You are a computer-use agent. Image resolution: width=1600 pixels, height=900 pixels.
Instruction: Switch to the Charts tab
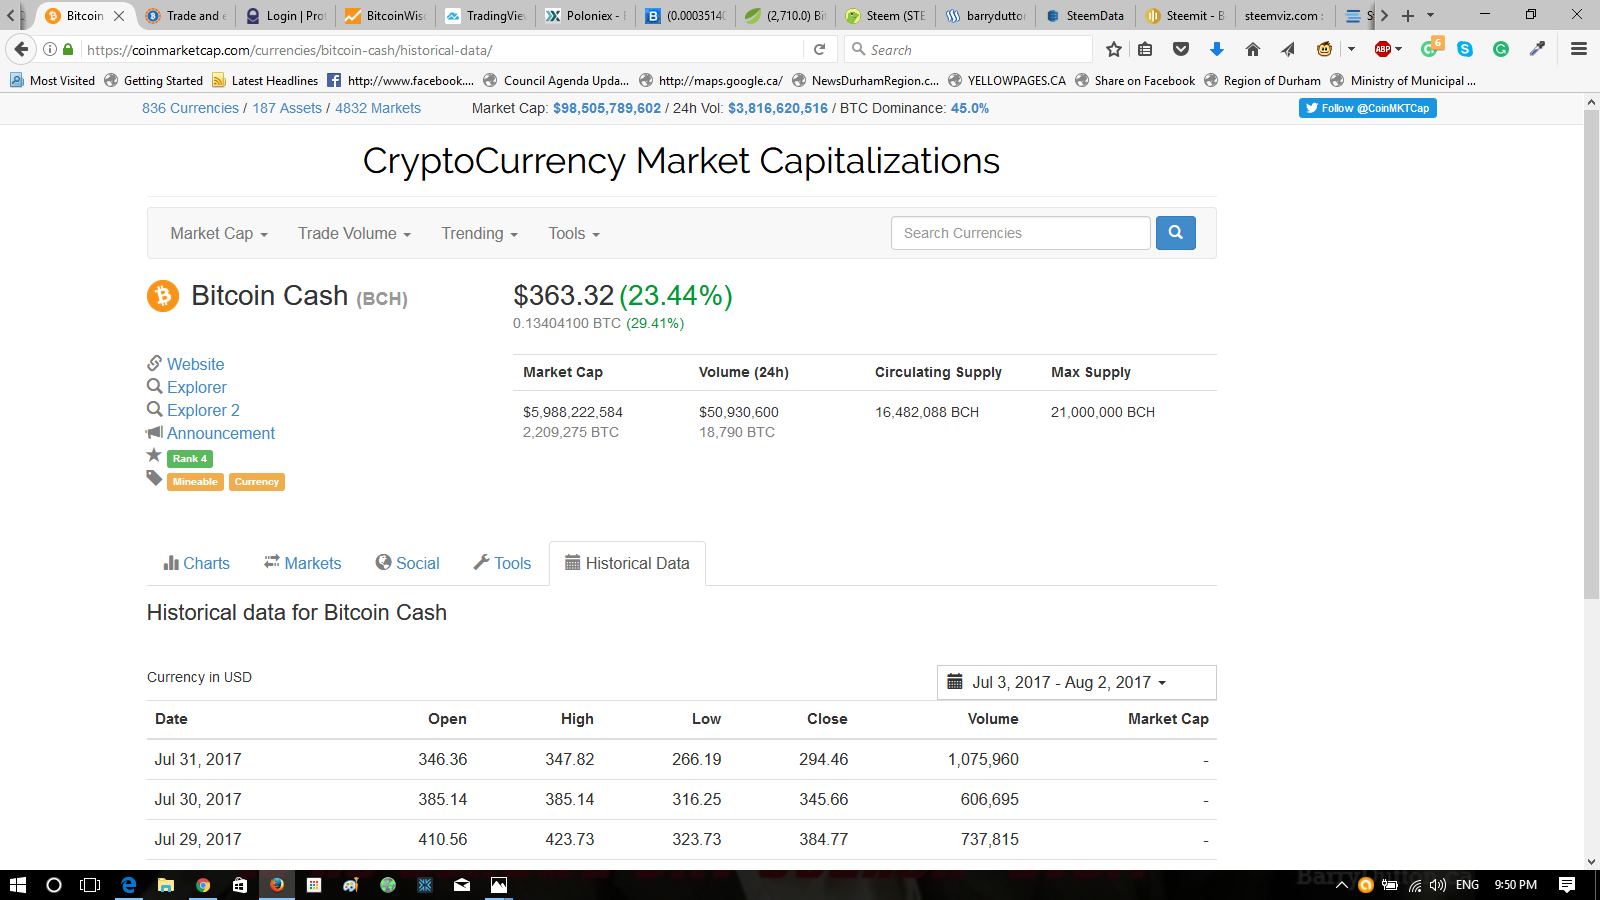point(197,563)
